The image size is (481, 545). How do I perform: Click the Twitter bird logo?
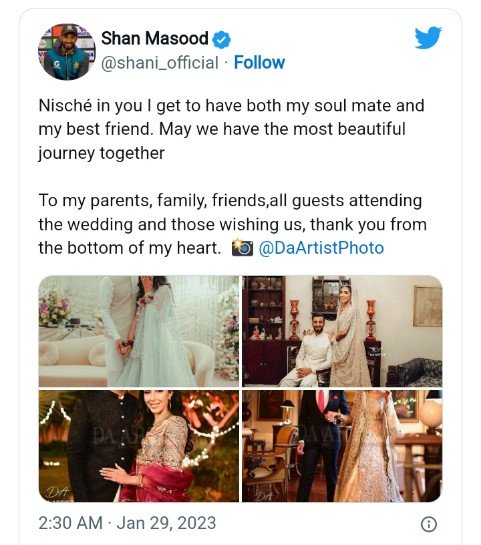[x=428, y=38]
